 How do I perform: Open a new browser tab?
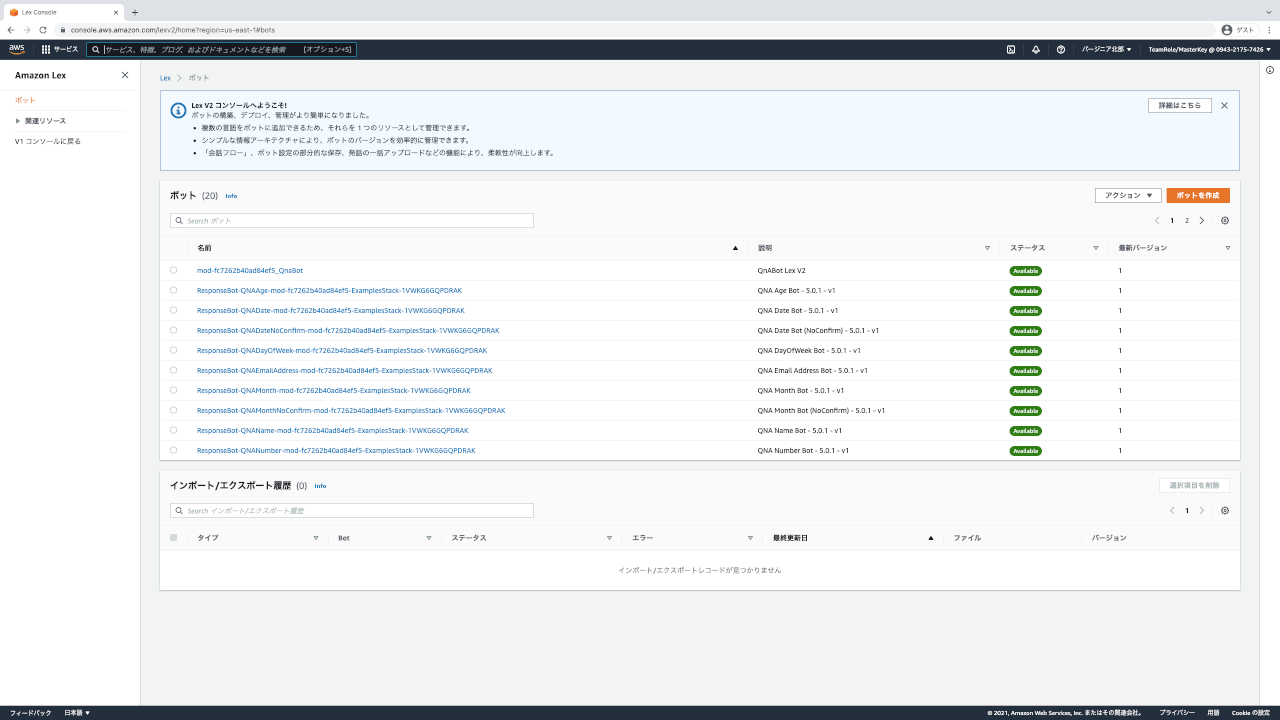point(135,12)
